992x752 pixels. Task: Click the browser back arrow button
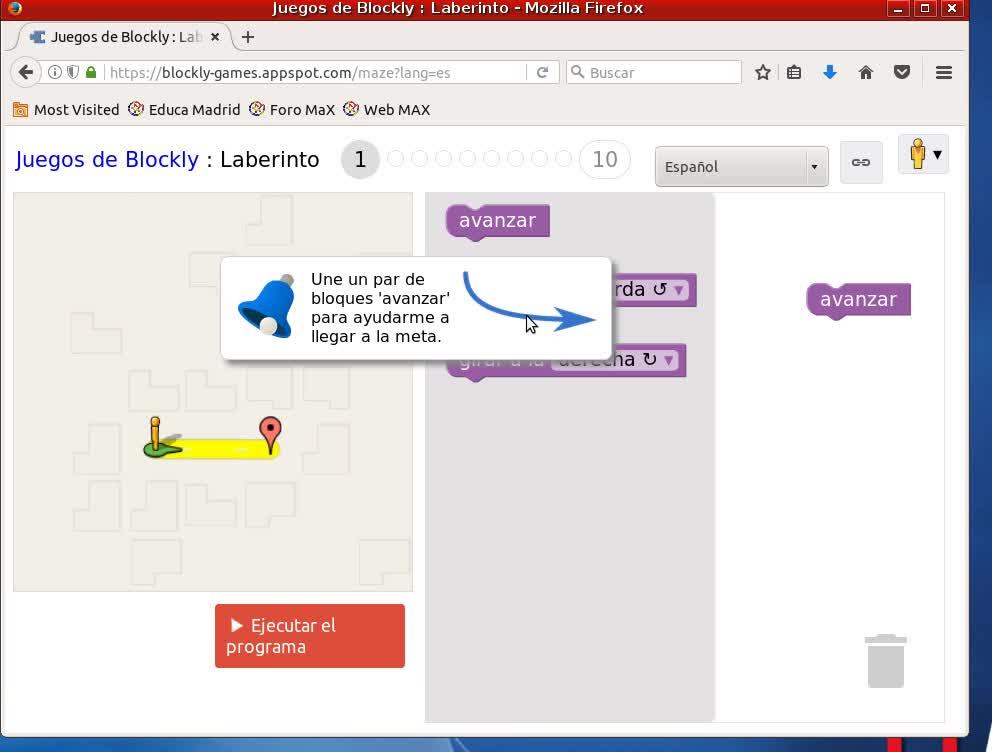pos(25,72)
